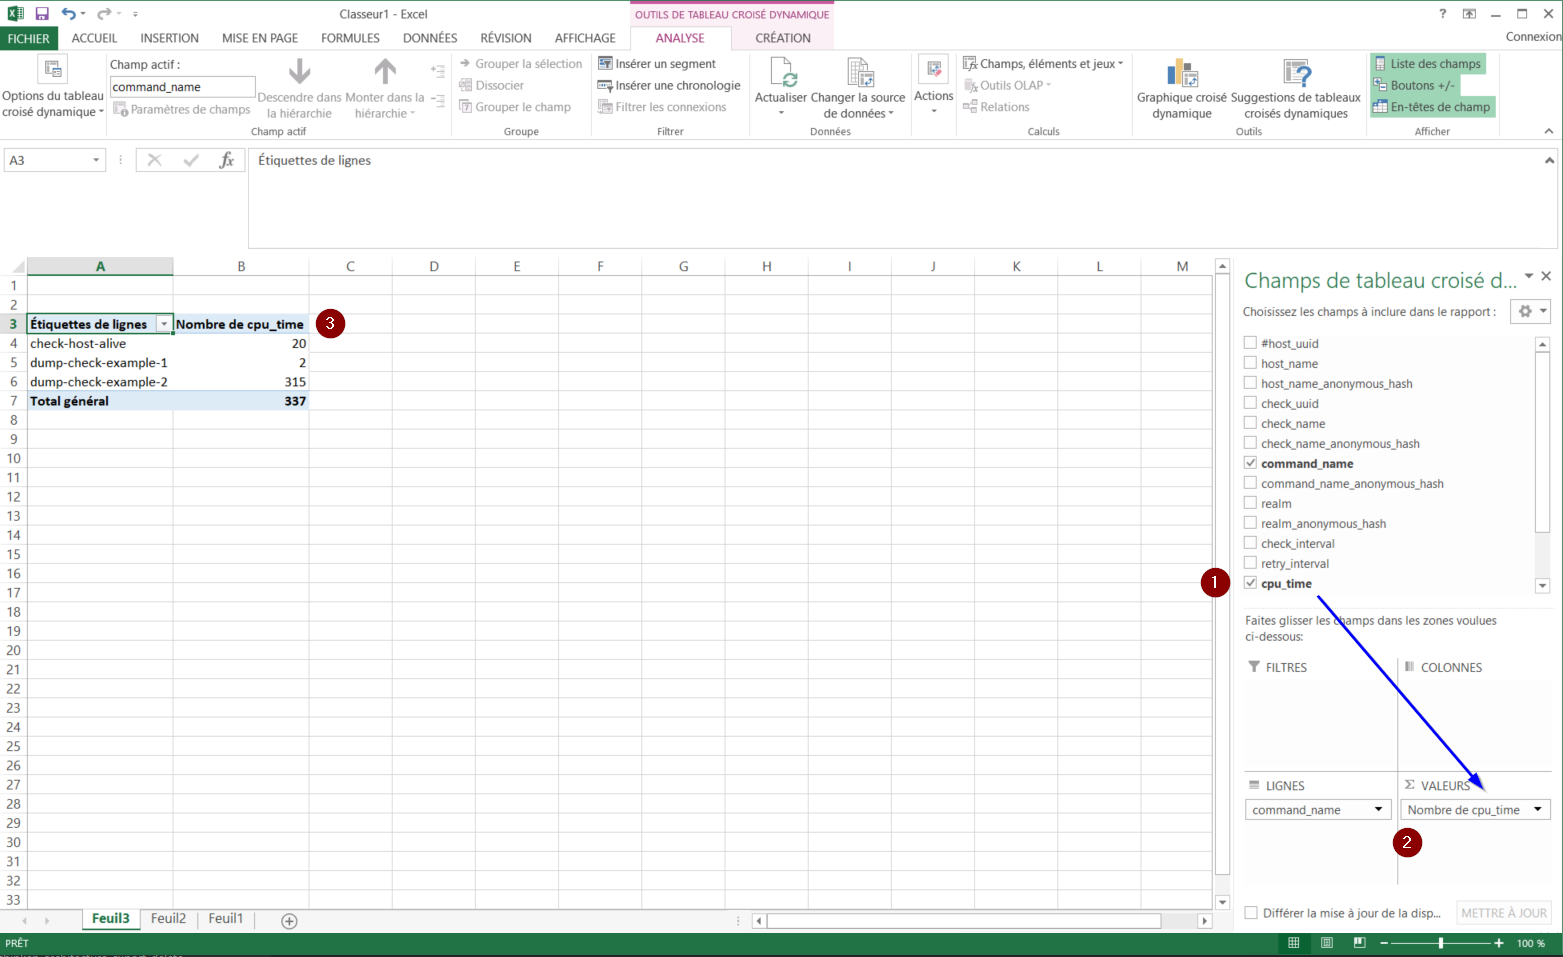Check Différer la mise à jour option
Screen dimensions: 1563x957
1251,912
